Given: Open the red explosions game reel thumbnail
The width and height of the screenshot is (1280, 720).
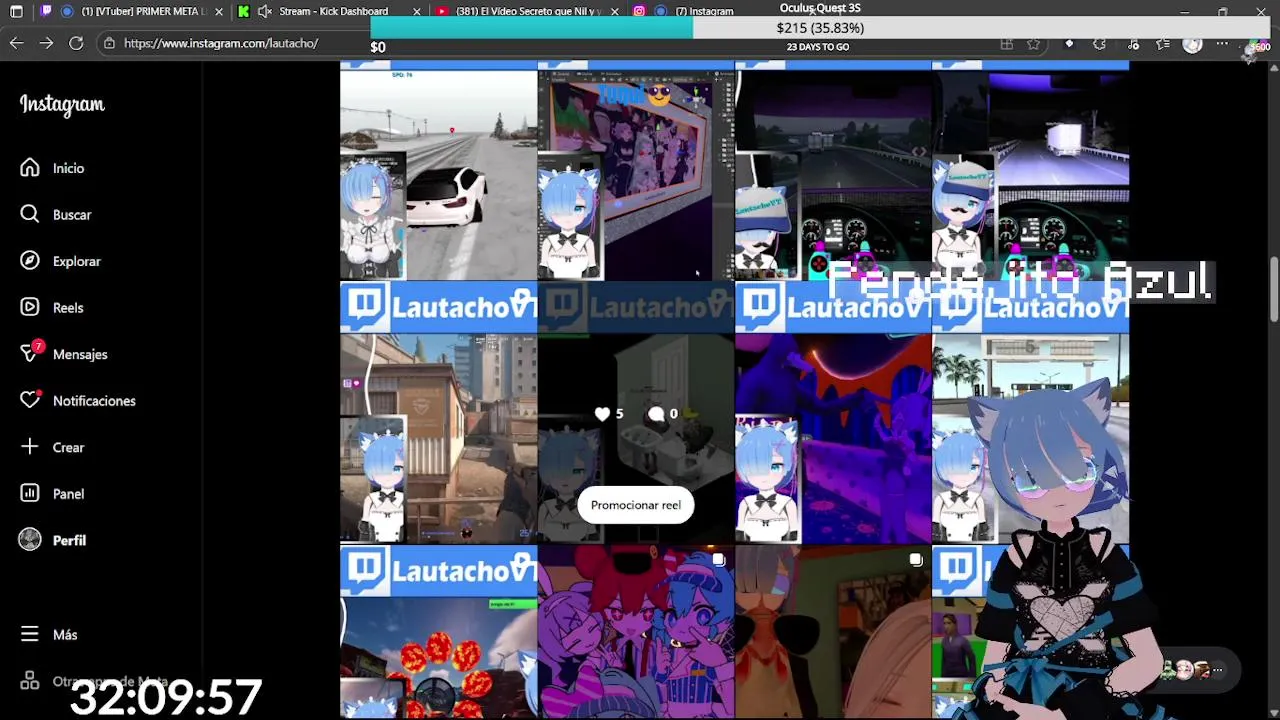Looking at the screenshot, I should pos(438,633).
